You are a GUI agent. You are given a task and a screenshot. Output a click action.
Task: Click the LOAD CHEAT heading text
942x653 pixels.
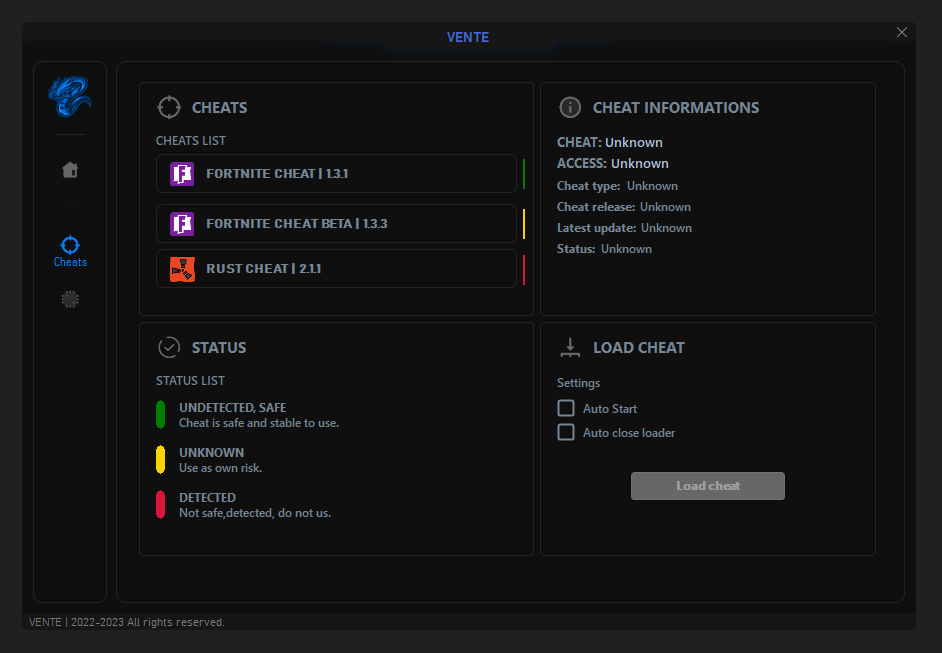click(x=639, y=348)
